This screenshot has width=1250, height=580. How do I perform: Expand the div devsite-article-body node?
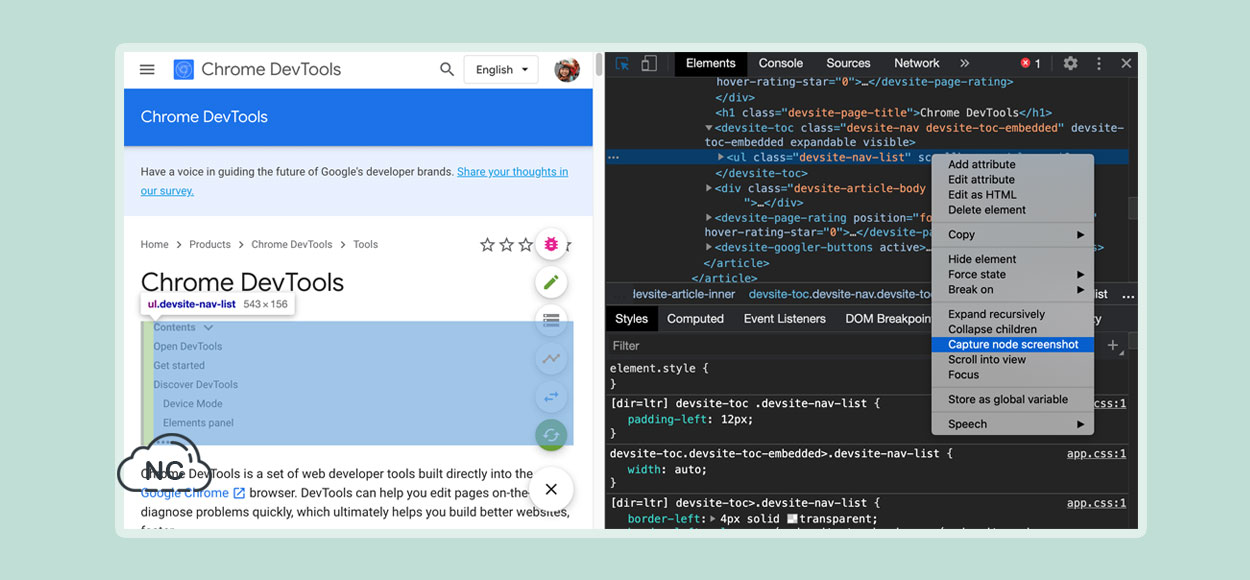point(709,188)
